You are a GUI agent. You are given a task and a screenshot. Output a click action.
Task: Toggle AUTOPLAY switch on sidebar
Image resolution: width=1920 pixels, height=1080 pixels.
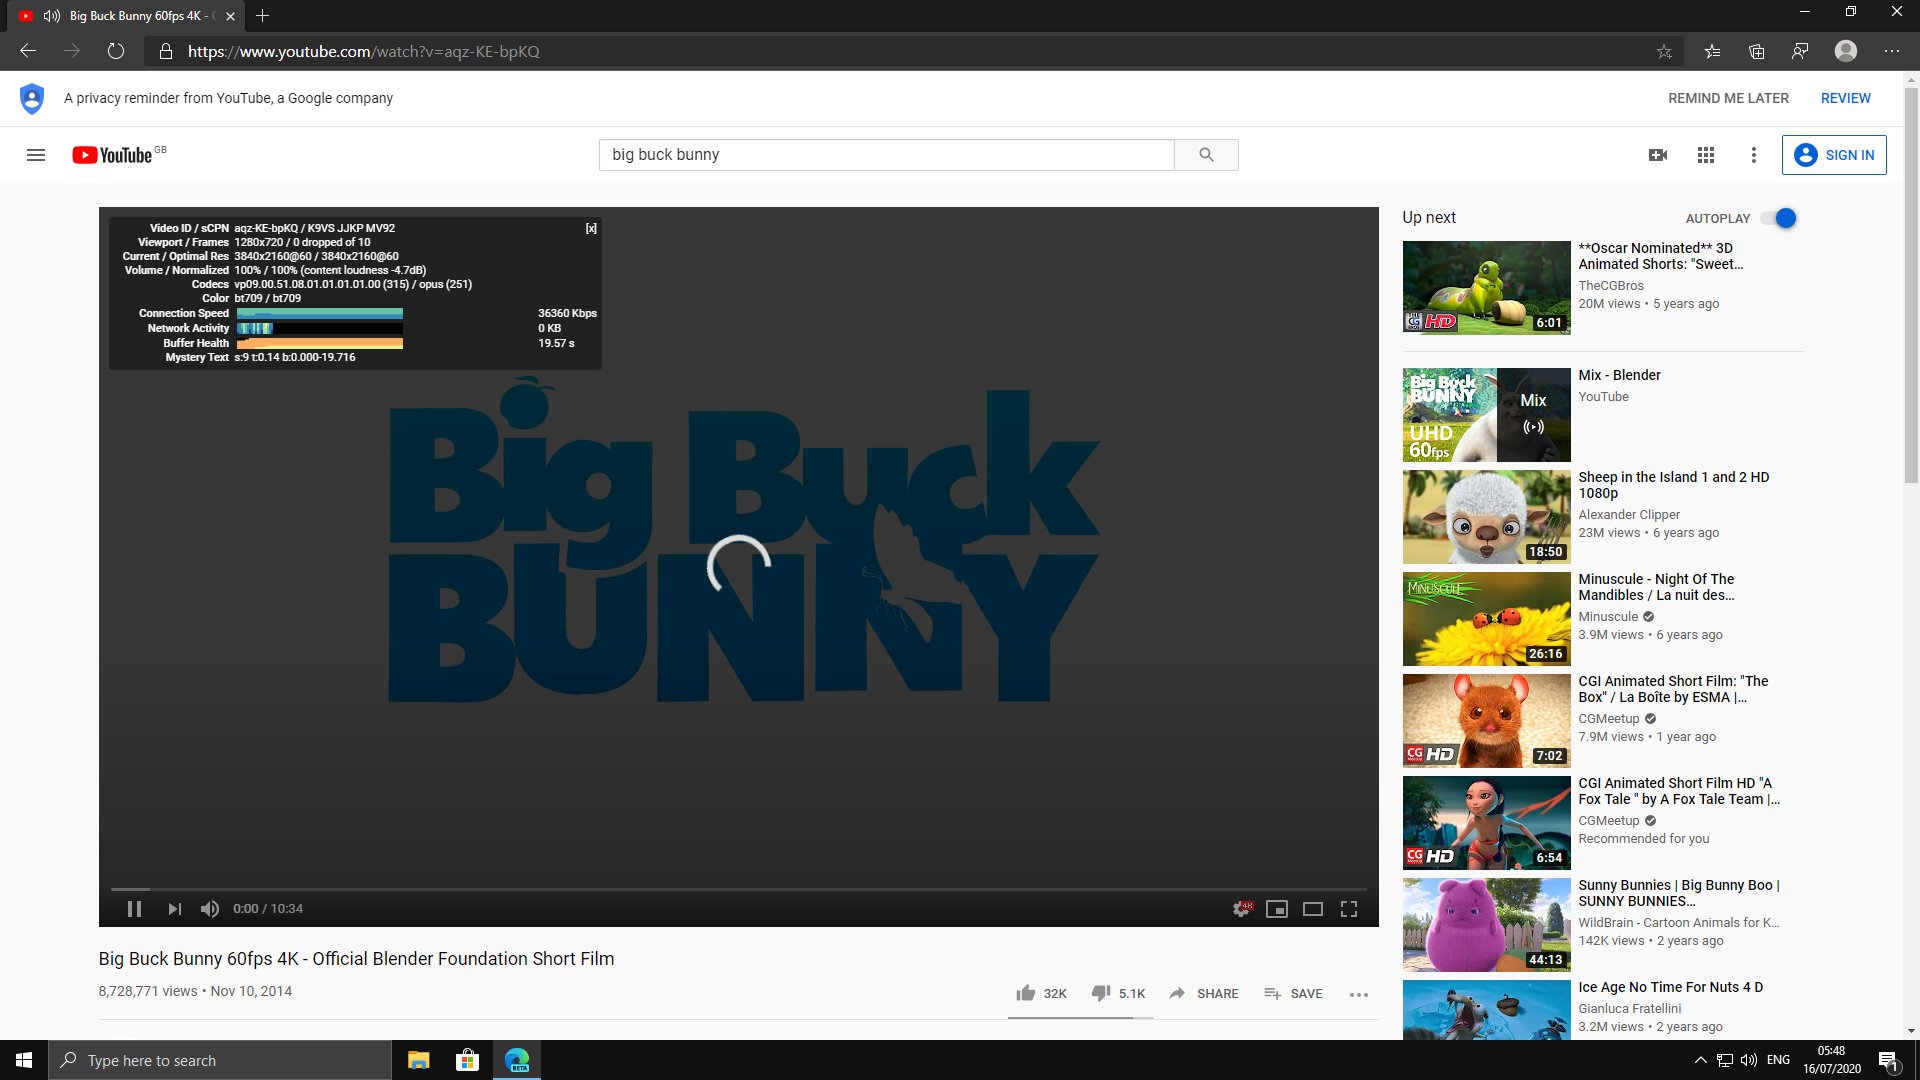1782,218
